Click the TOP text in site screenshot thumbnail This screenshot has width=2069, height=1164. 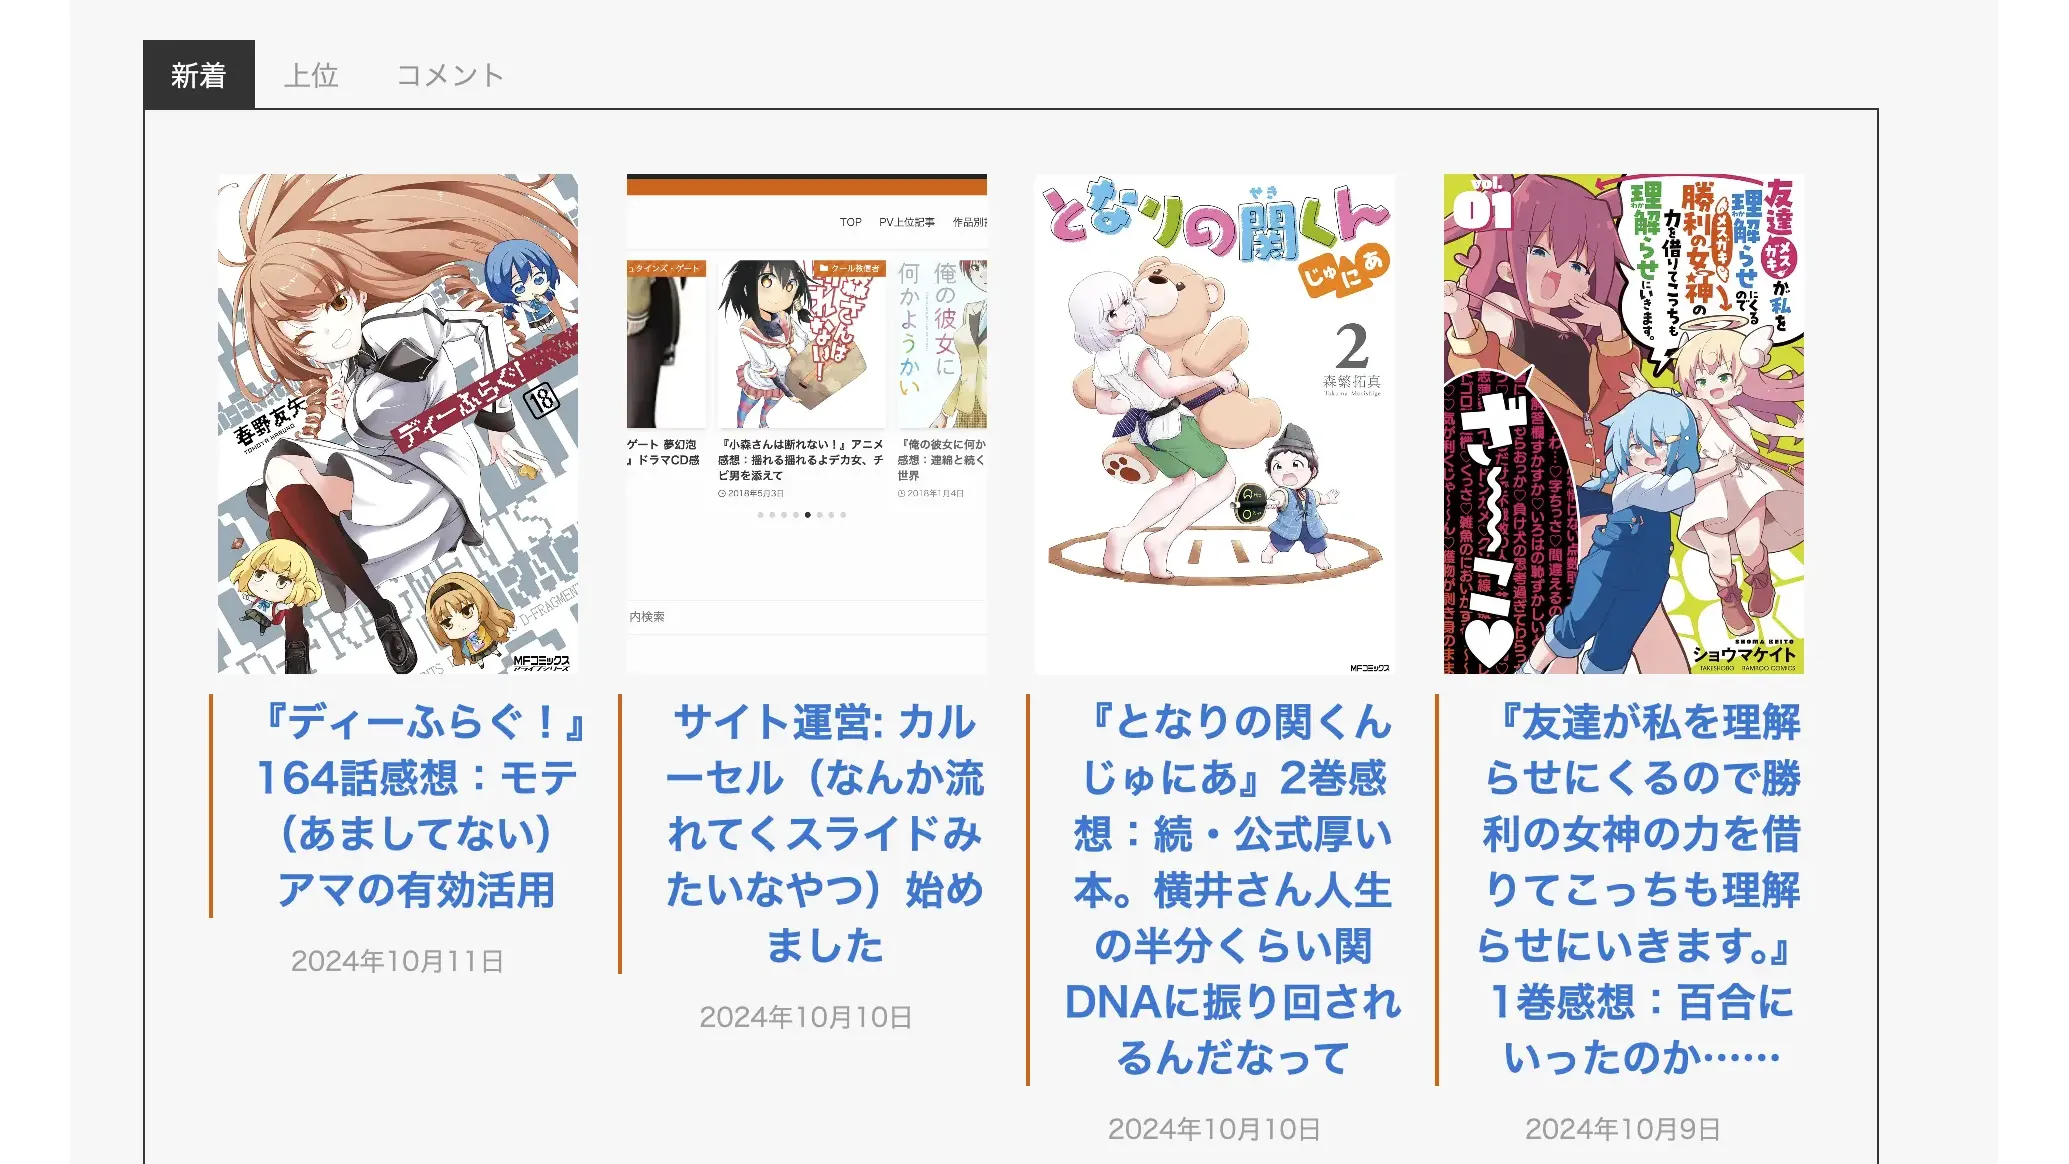click(x=851, y=222)
